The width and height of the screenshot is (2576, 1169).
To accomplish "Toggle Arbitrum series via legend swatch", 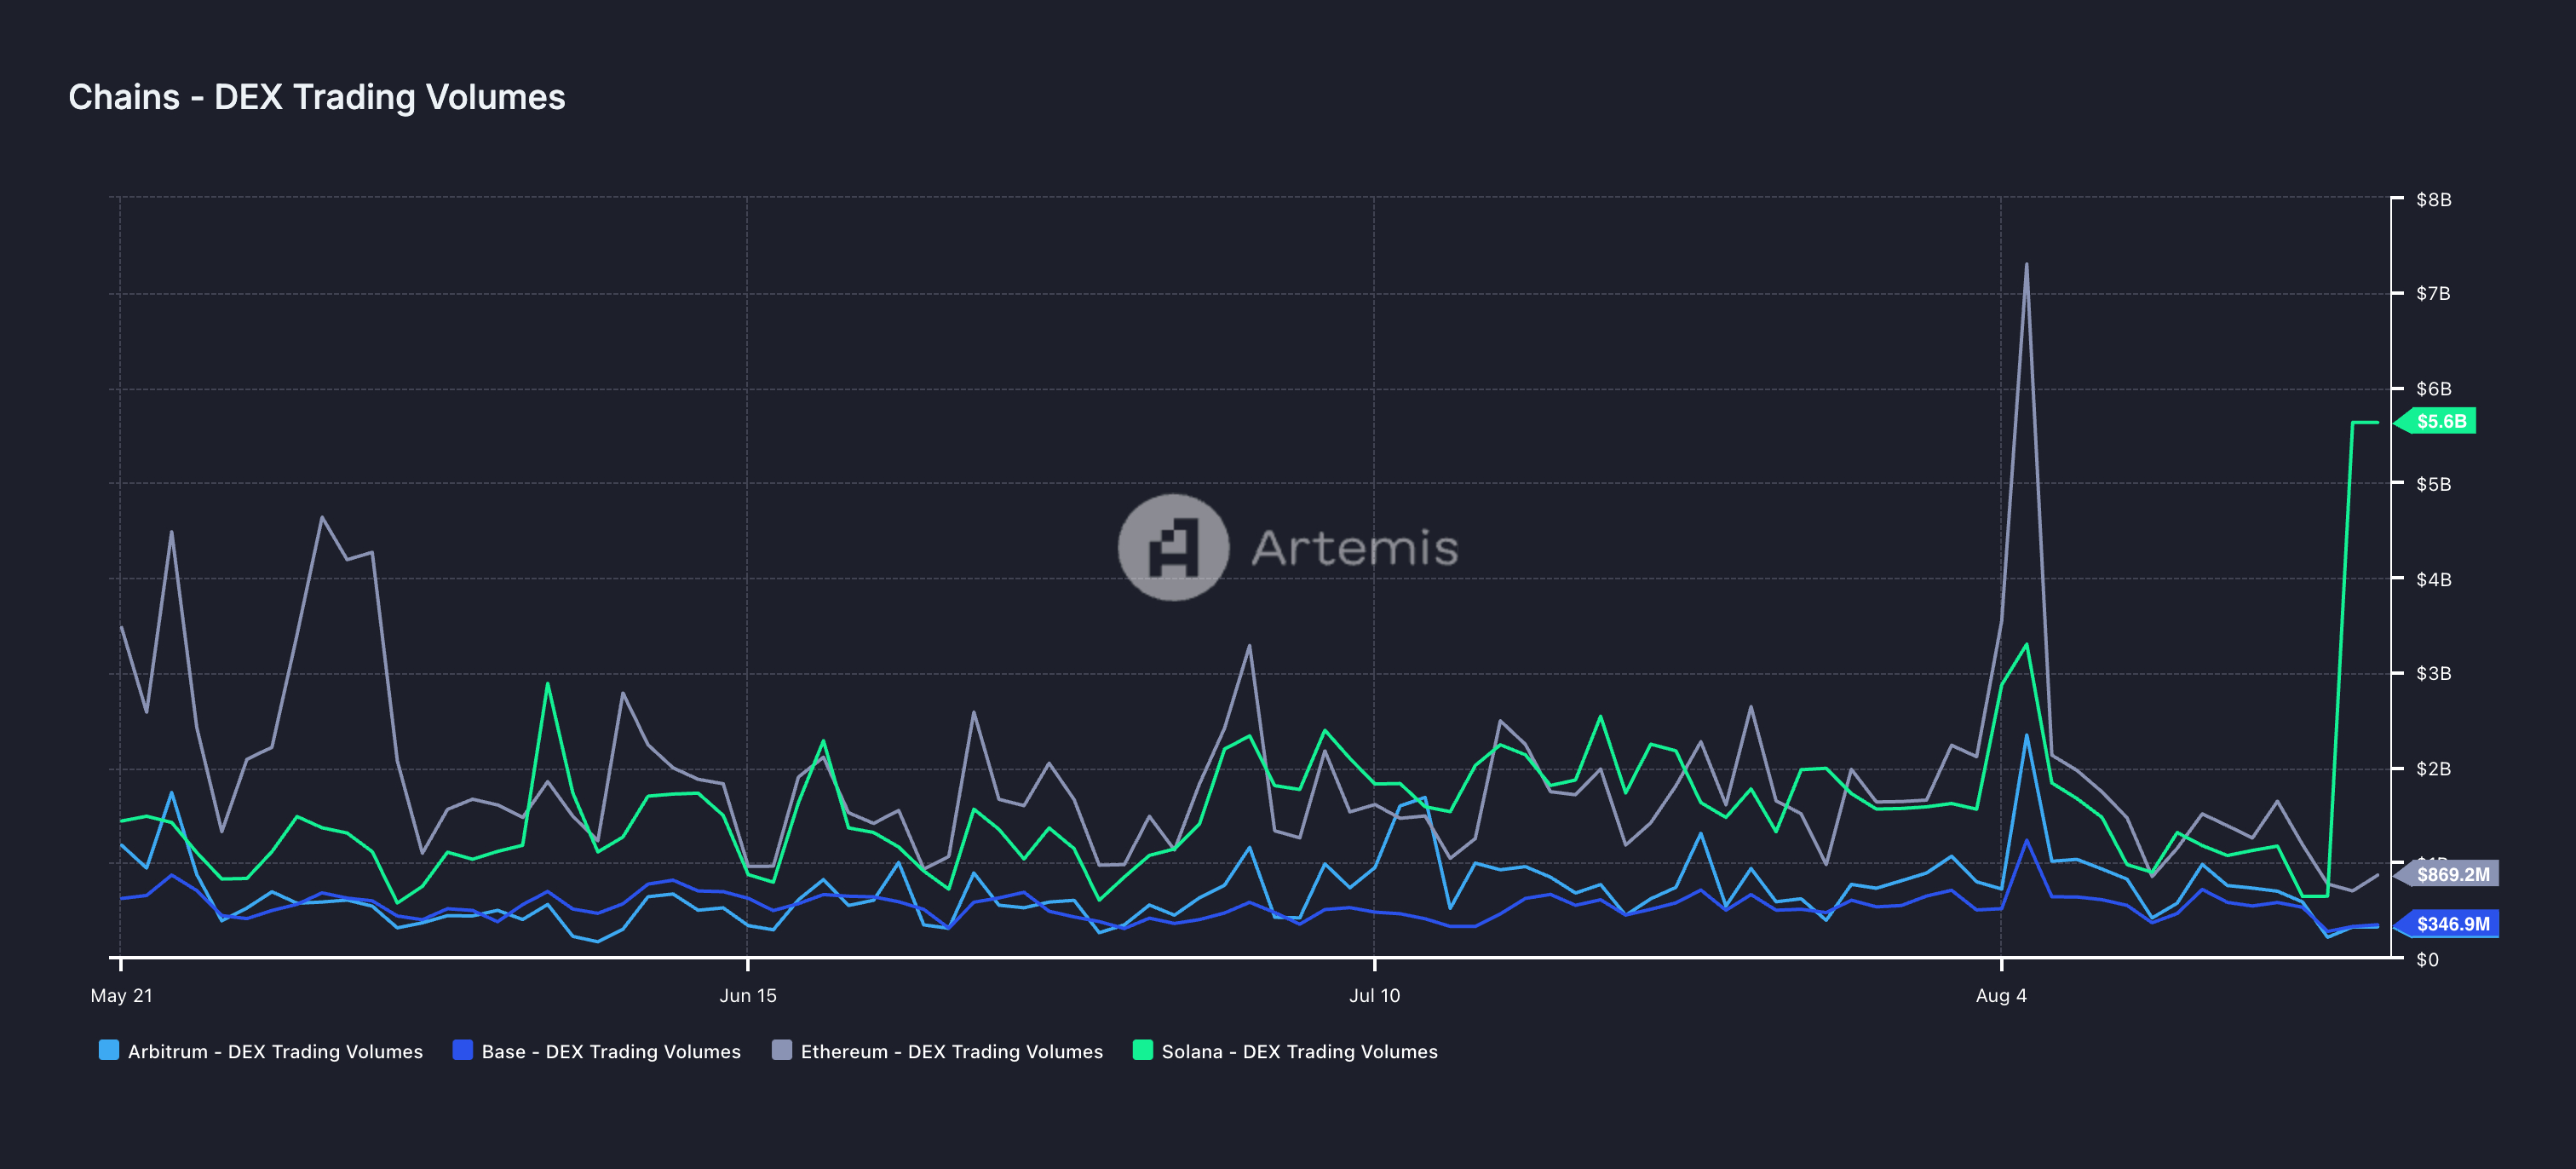I will tap(109, 1050).
